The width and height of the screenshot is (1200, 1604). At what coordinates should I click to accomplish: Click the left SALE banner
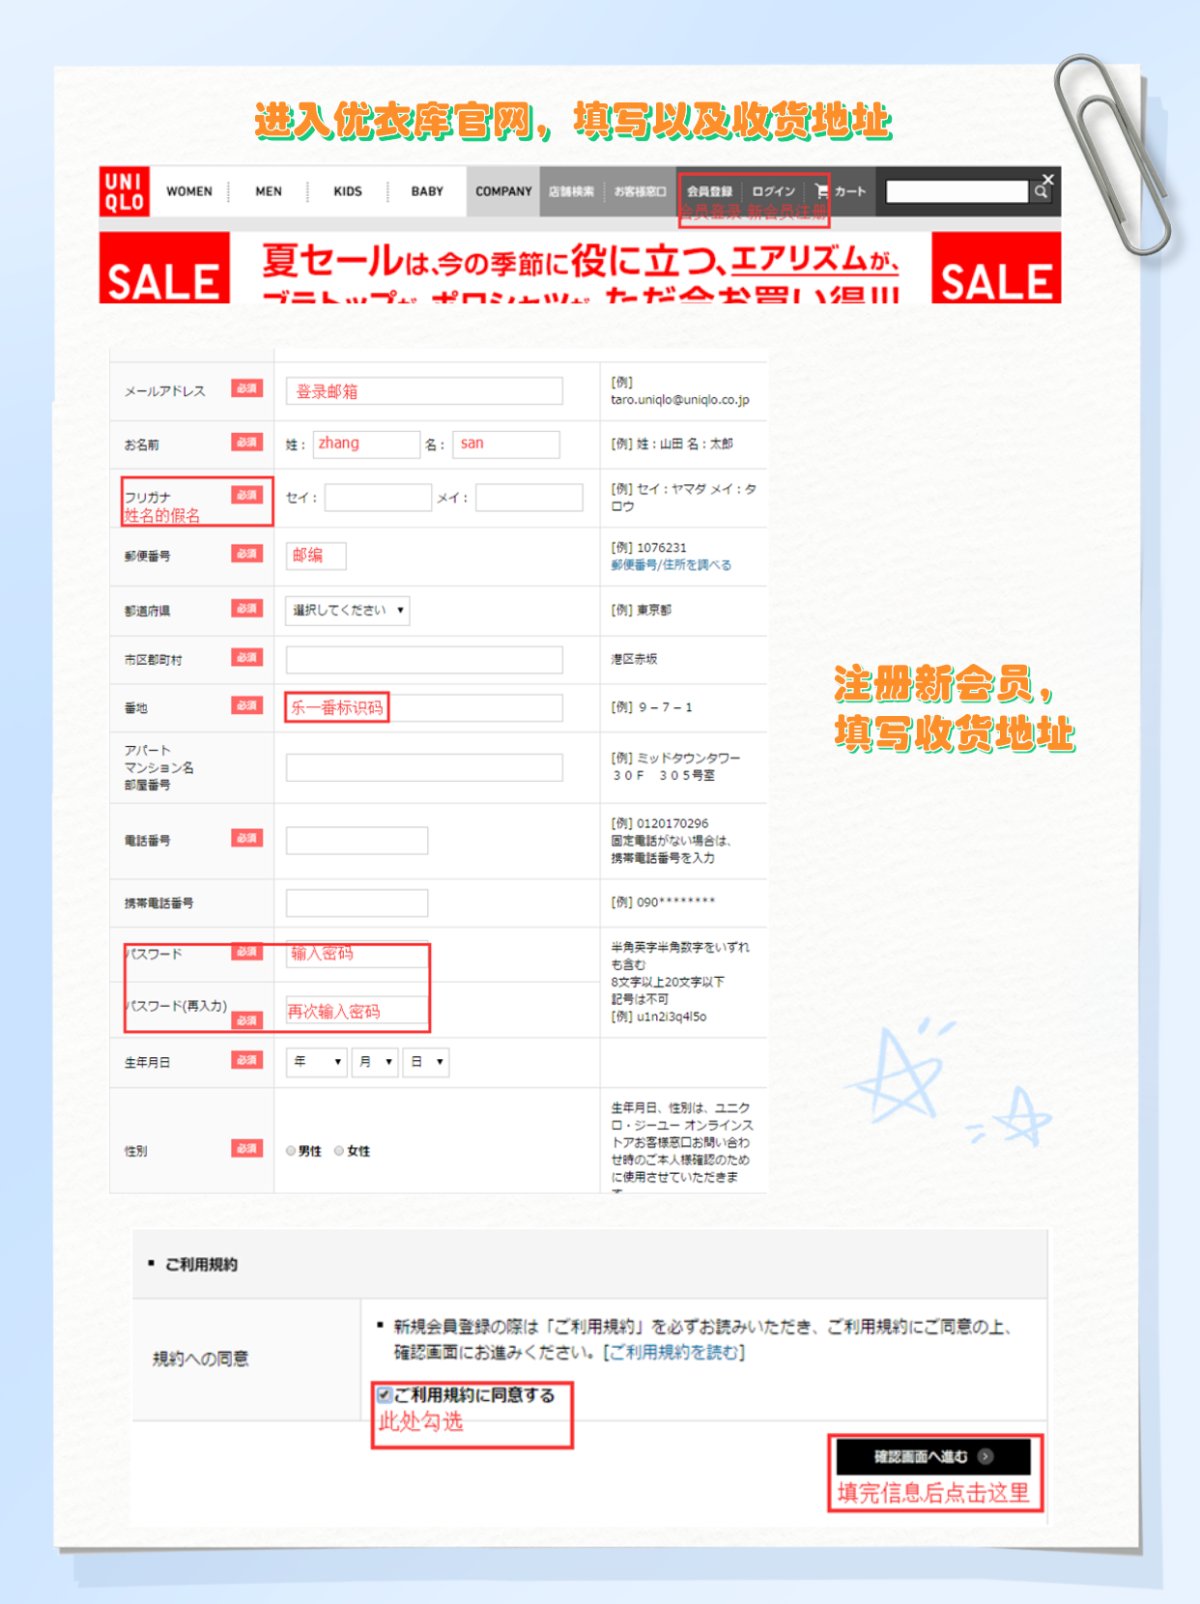click(164, 267)
